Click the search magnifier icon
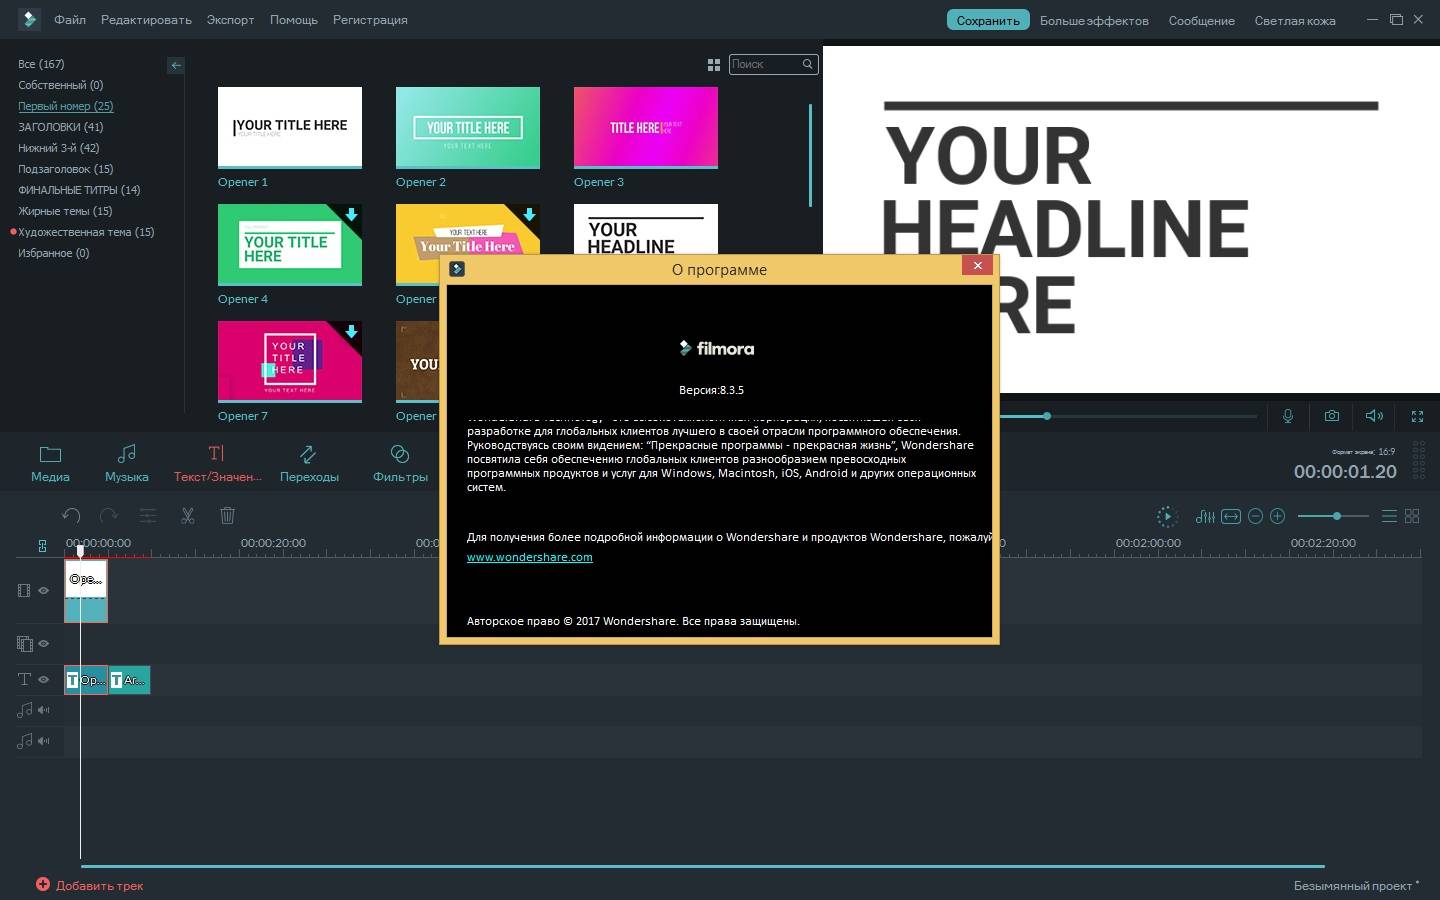Image resolution: width=1440 pixels, height=900 pixels. coord(807,64)
